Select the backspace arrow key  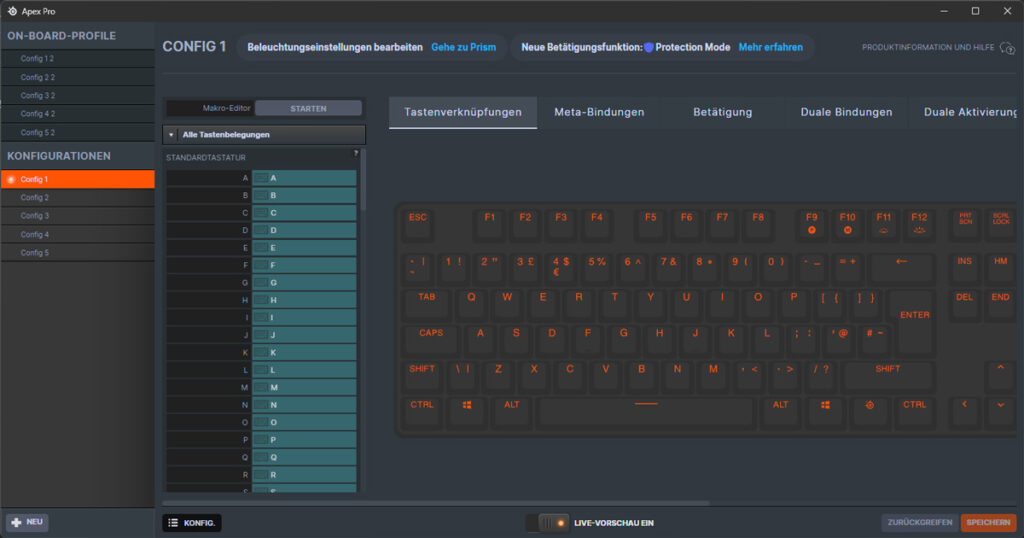(902, 268)
